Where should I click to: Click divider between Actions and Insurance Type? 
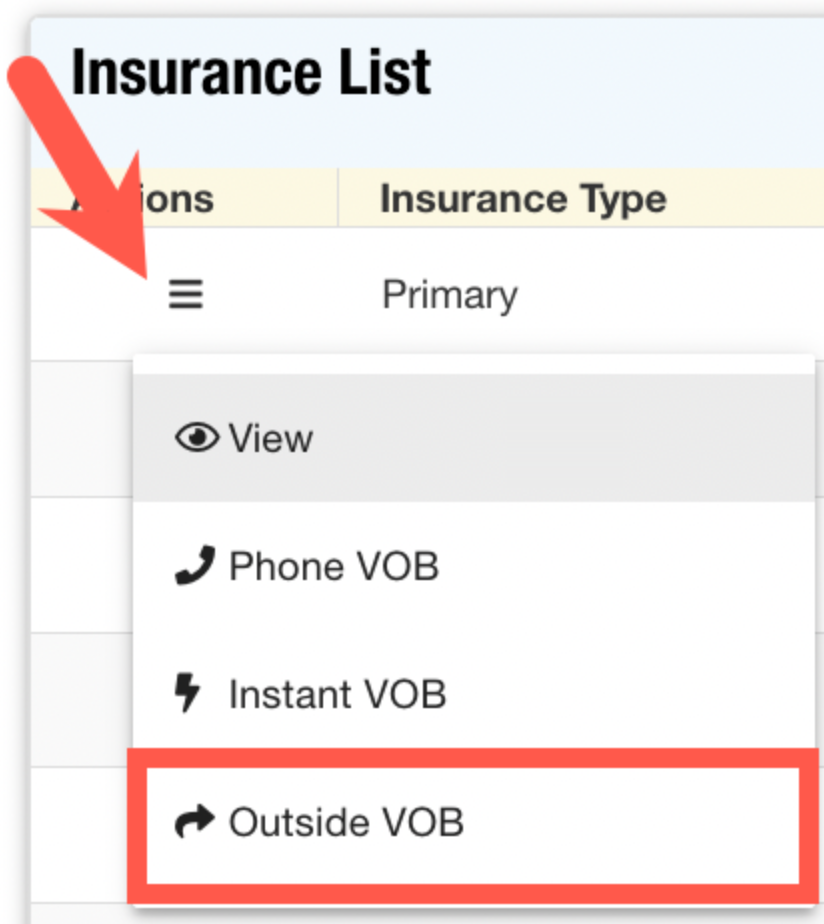click(339, 198)
